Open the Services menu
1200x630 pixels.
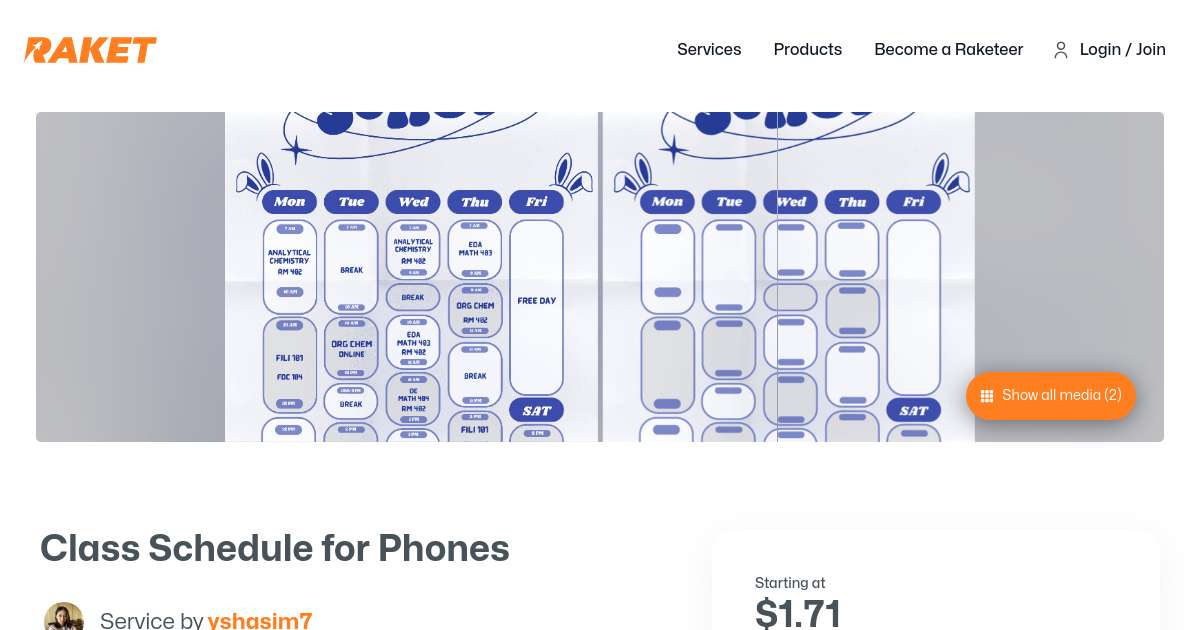coord(709,50)
